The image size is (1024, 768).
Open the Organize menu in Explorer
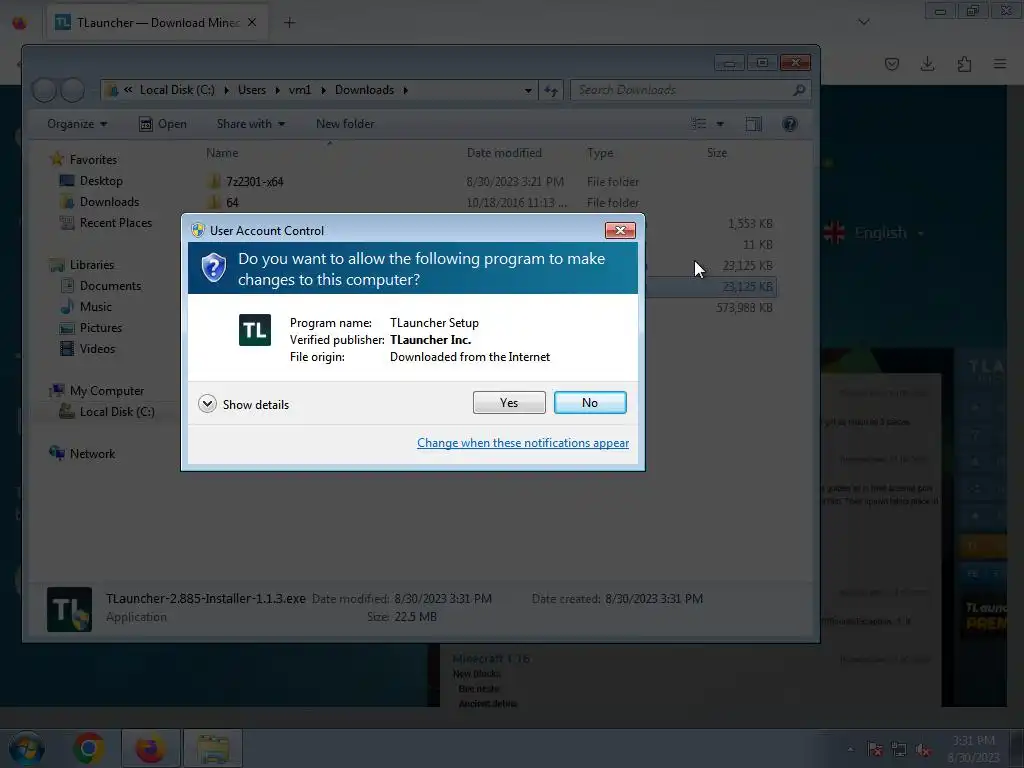(77, 123)
